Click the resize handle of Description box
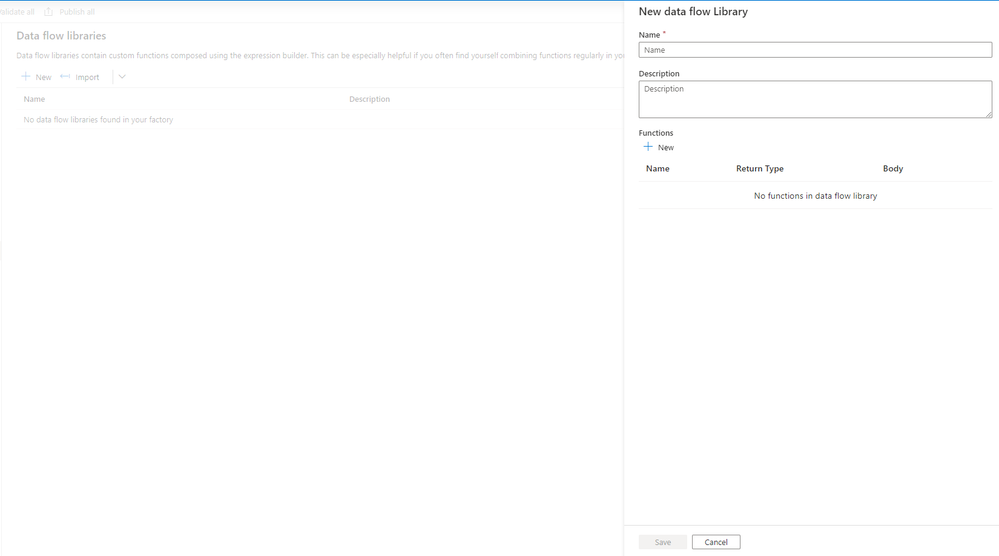Image resolution: width=999 pixels, height=556 pixels. click(x=988, y=114)
